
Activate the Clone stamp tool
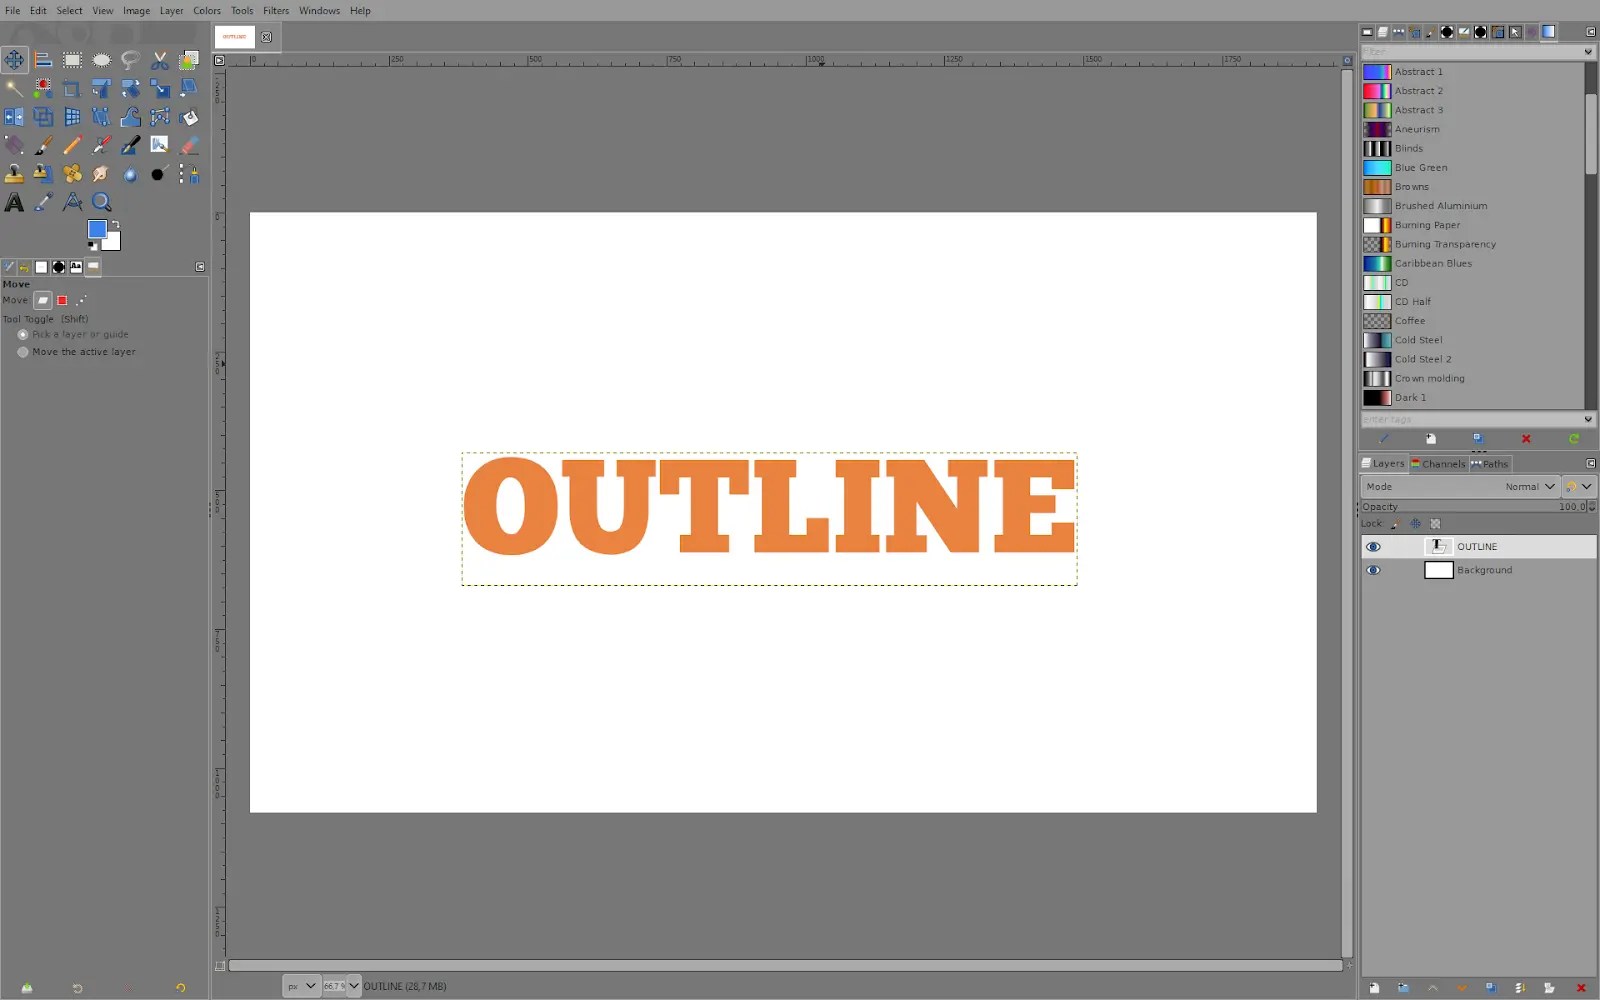pos(14,173)
